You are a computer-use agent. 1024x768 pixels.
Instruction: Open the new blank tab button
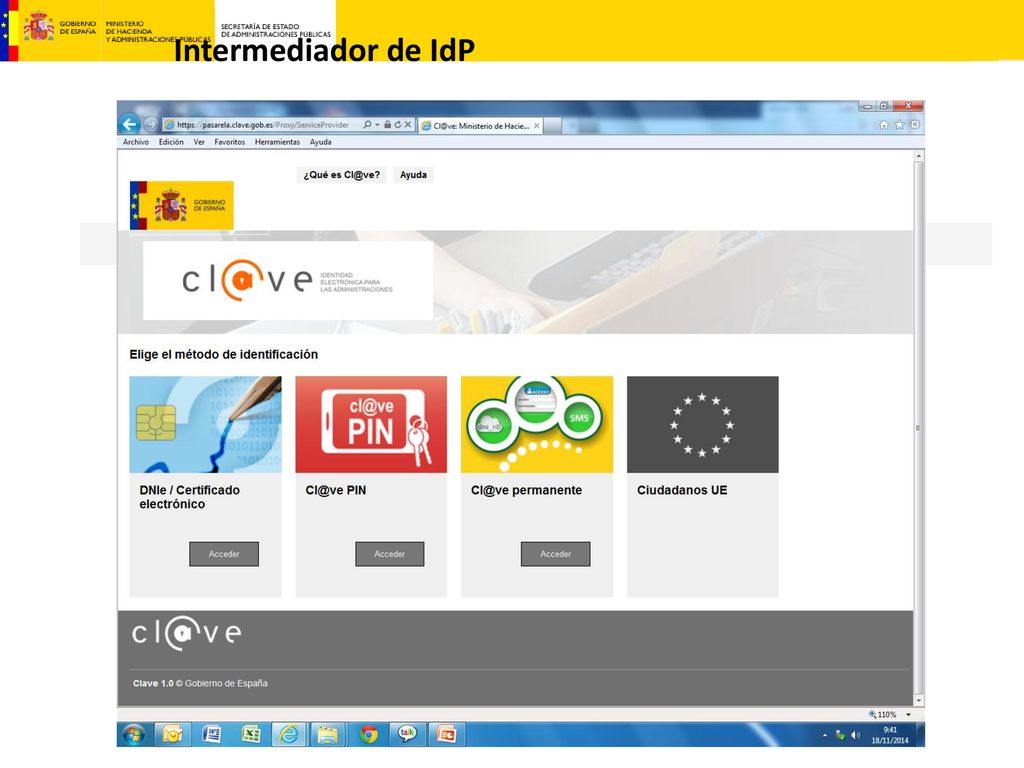(x=552, y=125)
